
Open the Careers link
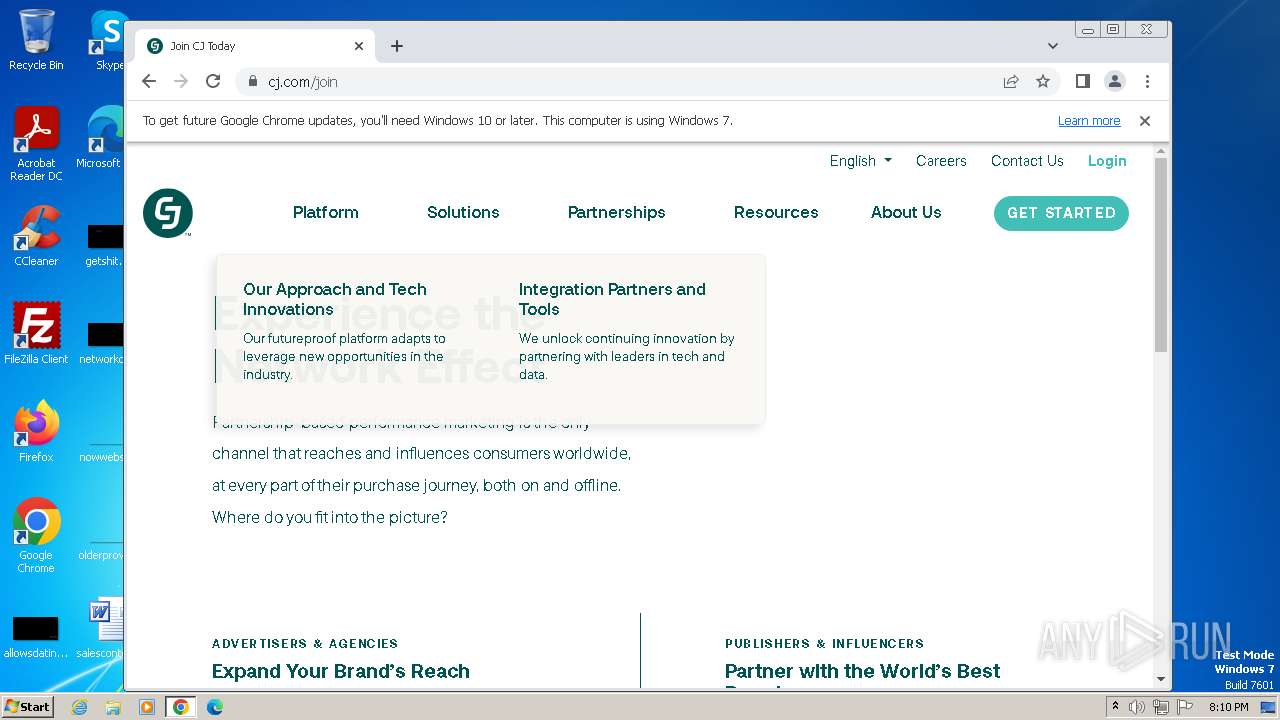[x=941, y=161]
